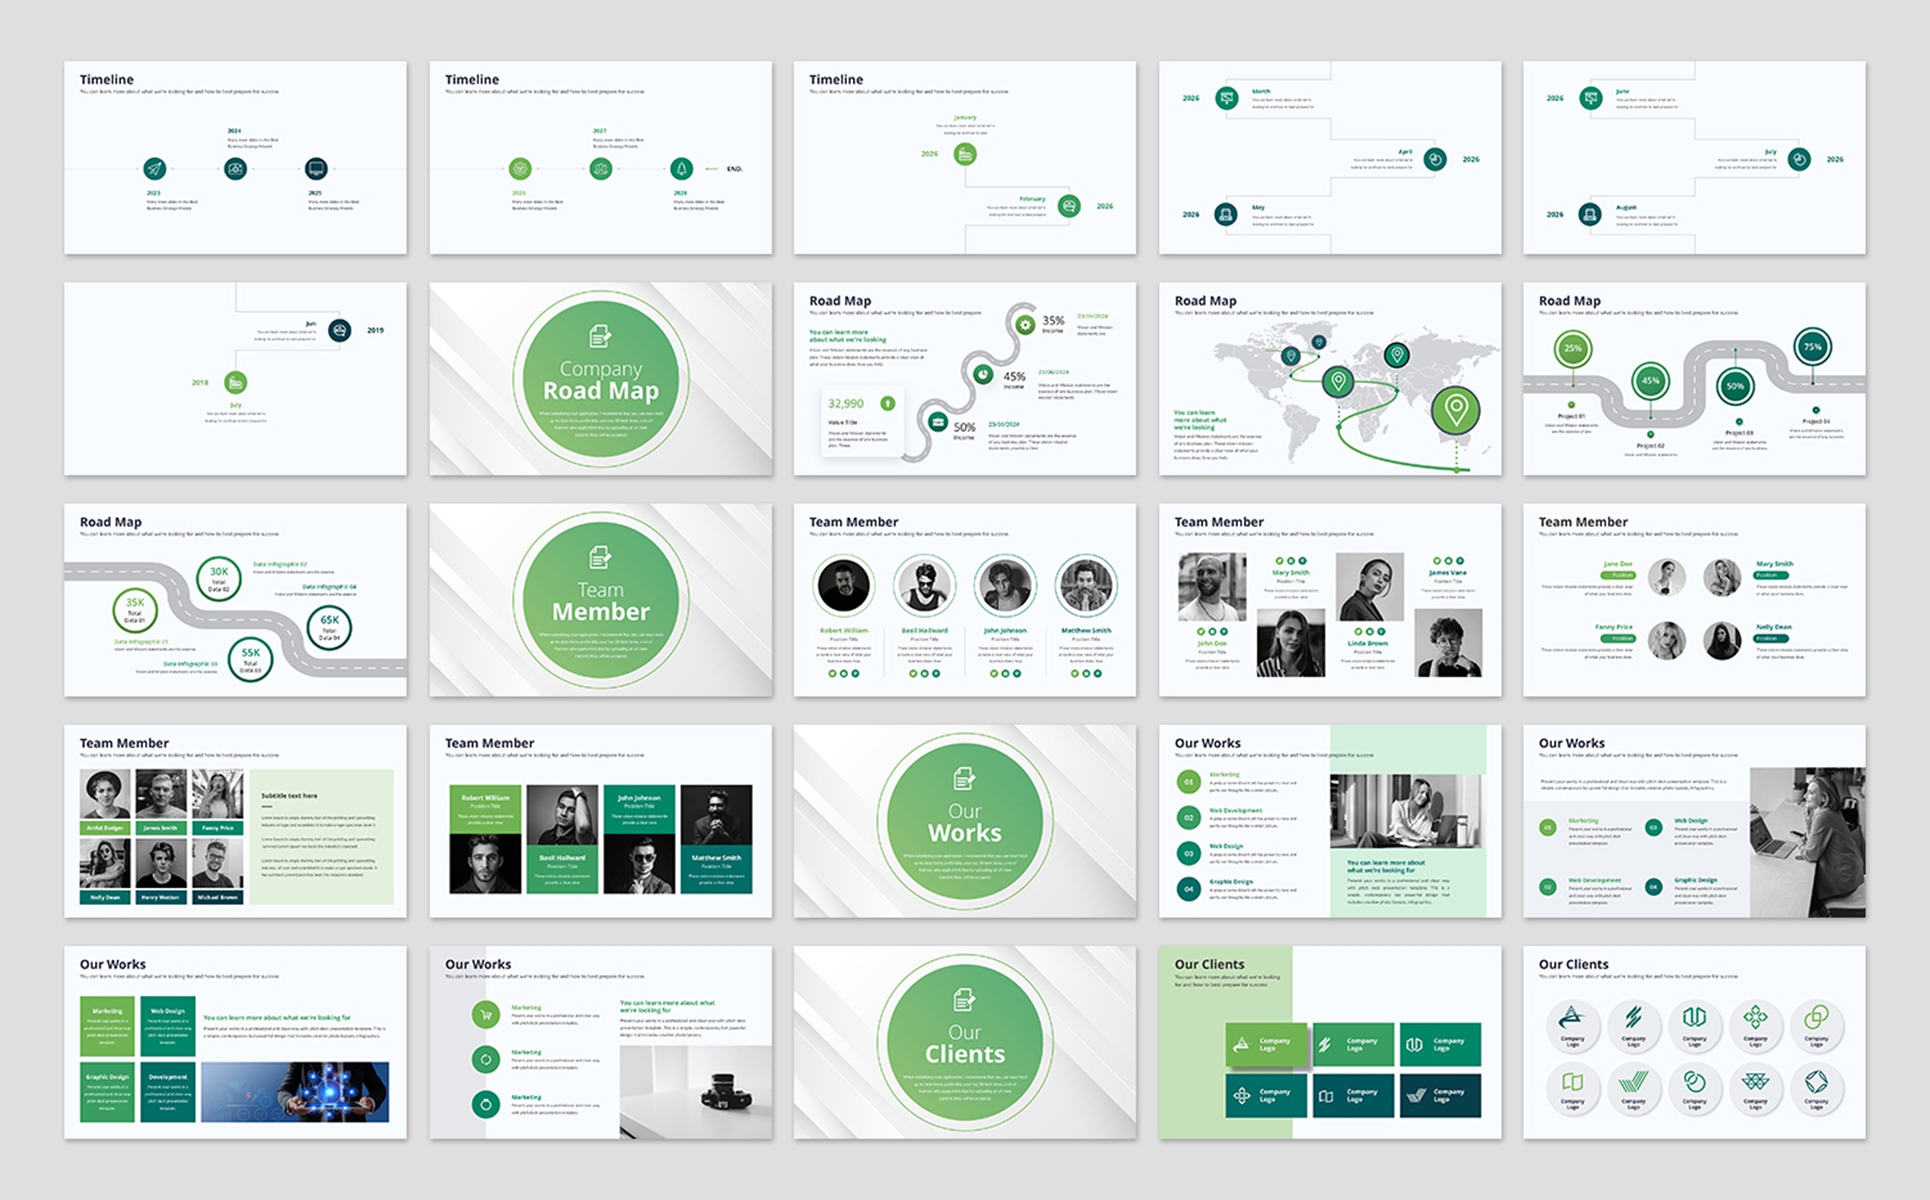Select the Team Member section title slide
Viewport: 1930px width, 1200px height.
click(600, 600)
